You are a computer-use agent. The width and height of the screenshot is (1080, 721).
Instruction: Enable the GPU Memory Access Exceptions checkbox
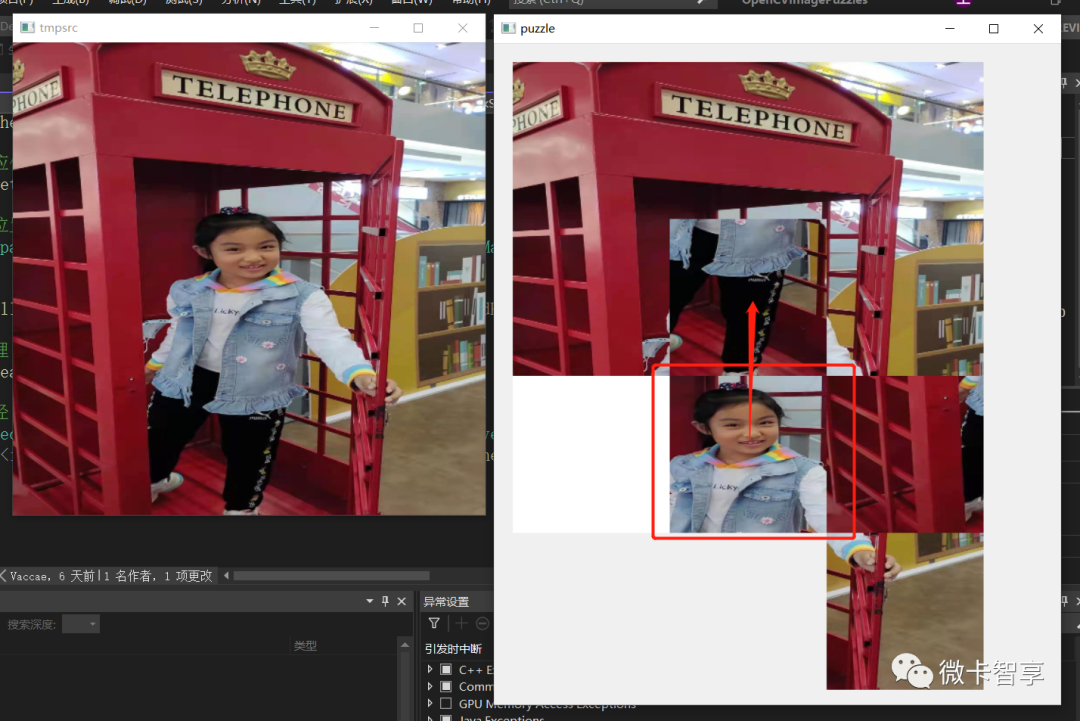pos(446,703)
